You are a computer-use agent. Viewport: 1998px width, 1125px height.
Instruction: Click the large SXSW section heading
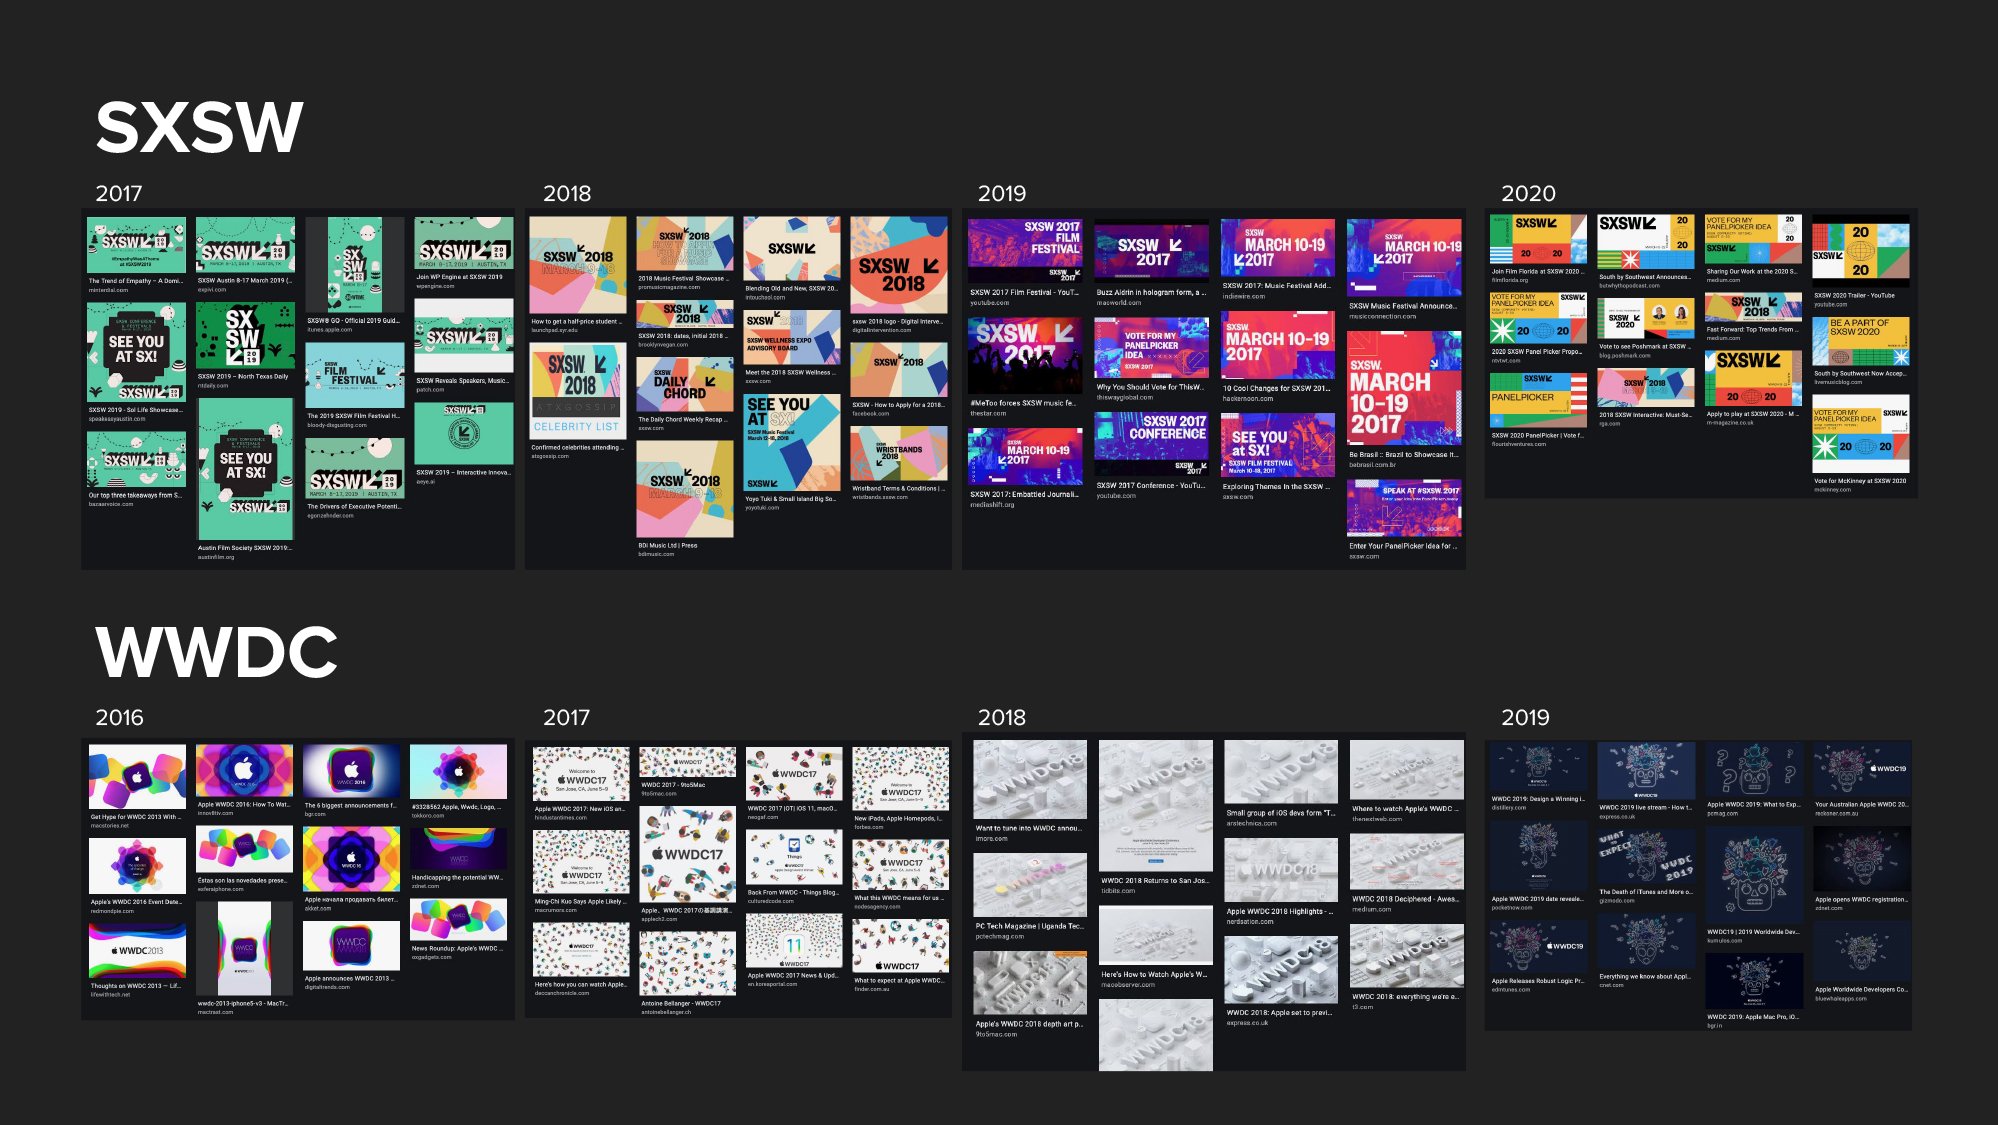(x=199, y=127)
